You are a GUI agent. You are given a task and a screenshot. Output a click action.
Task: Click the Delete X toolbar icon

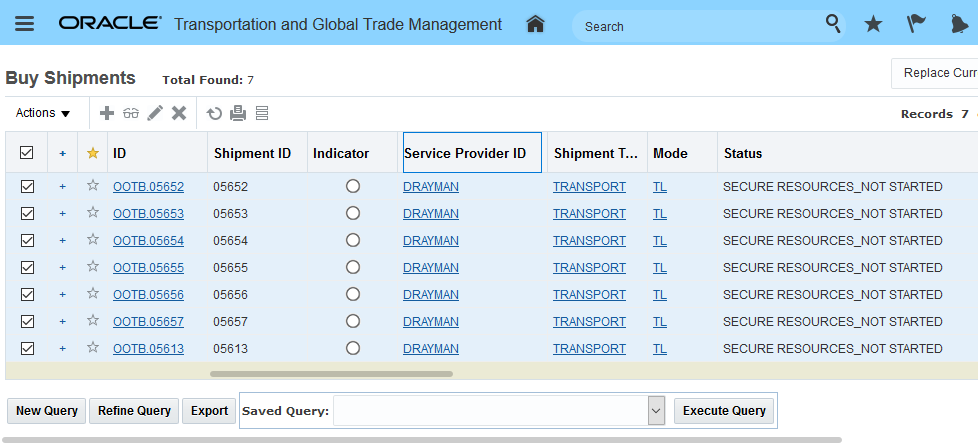pyautogui.click(x=179, y=113)
